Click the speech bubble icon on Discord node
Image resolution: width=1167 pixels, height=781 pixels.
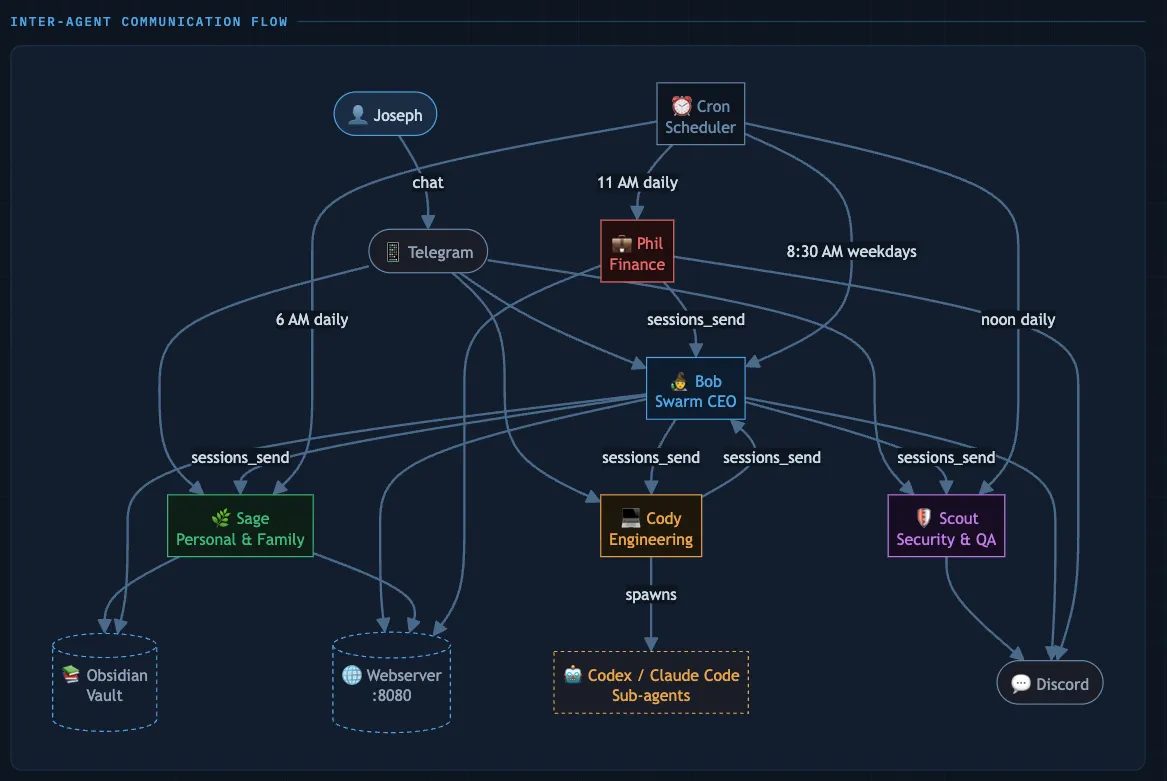1021,683
